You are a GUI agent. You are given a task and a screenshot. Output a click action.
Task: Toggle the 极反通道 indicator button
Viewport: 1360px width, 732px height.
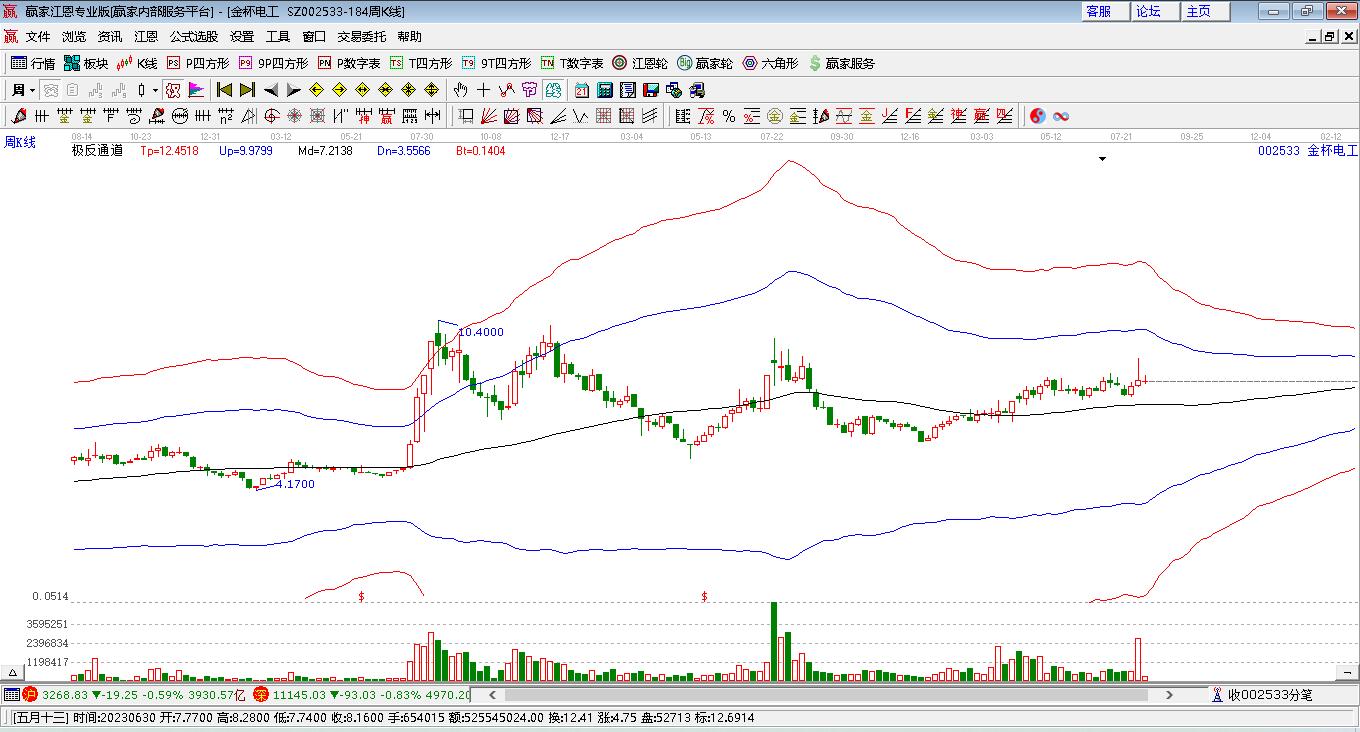[173, 90]
